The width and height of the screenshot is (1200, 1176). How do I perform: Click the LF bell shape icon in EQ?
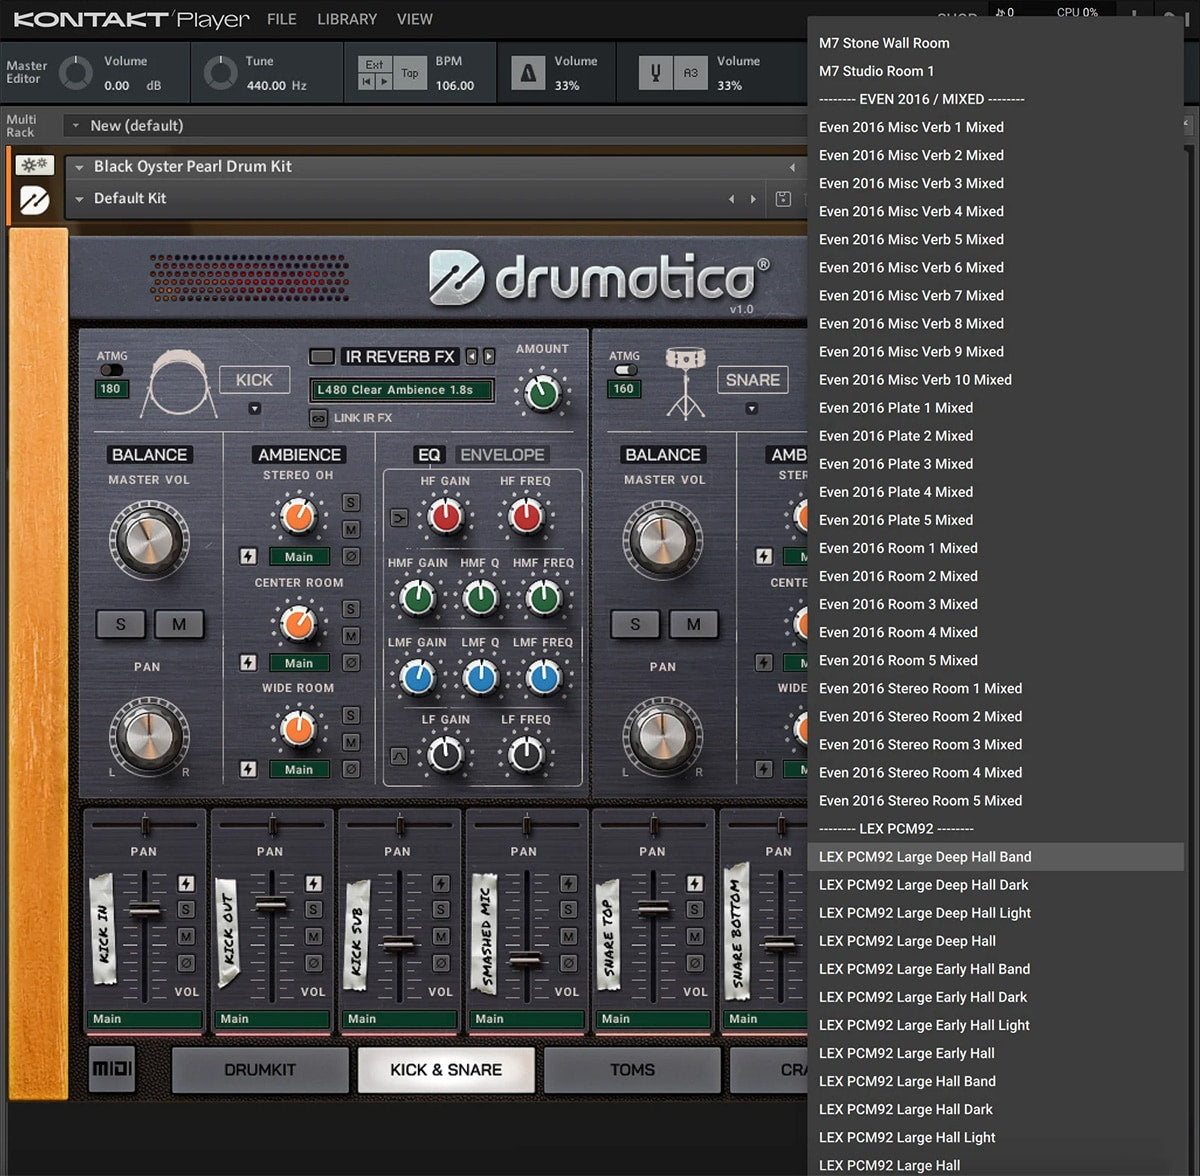tap(399, 756)
